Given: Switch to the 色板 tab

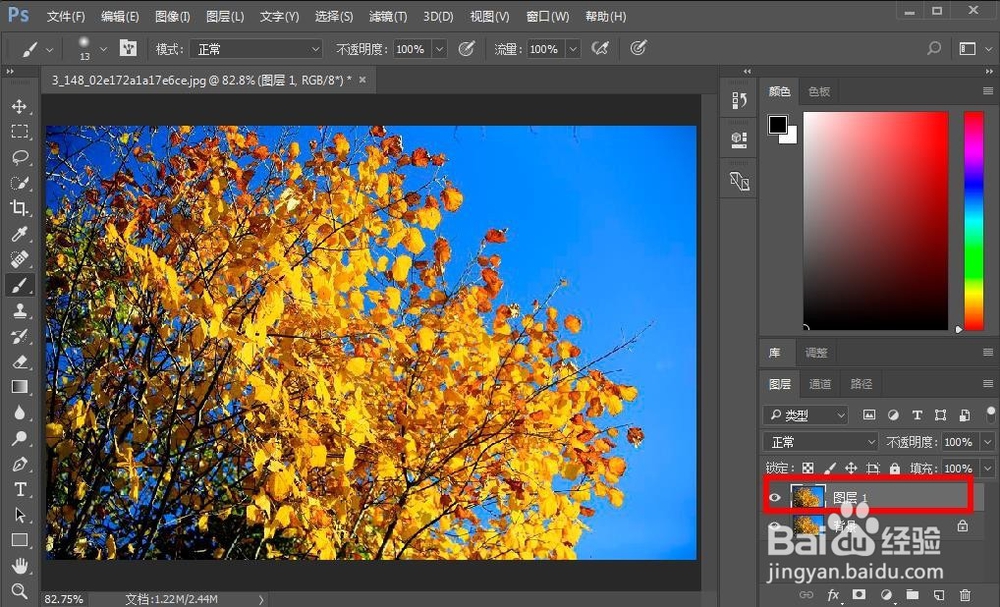Looking at the screenshot, I should tap(819, 92).
